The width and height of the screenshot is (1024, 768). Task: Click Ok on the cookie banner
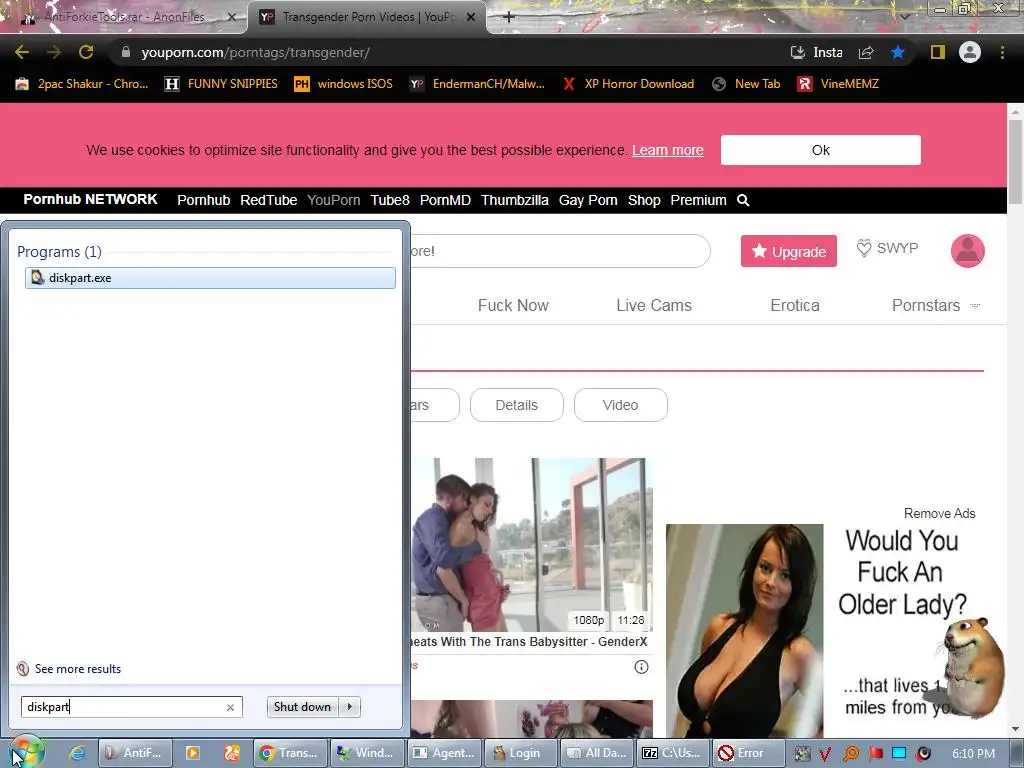[821, 150]
